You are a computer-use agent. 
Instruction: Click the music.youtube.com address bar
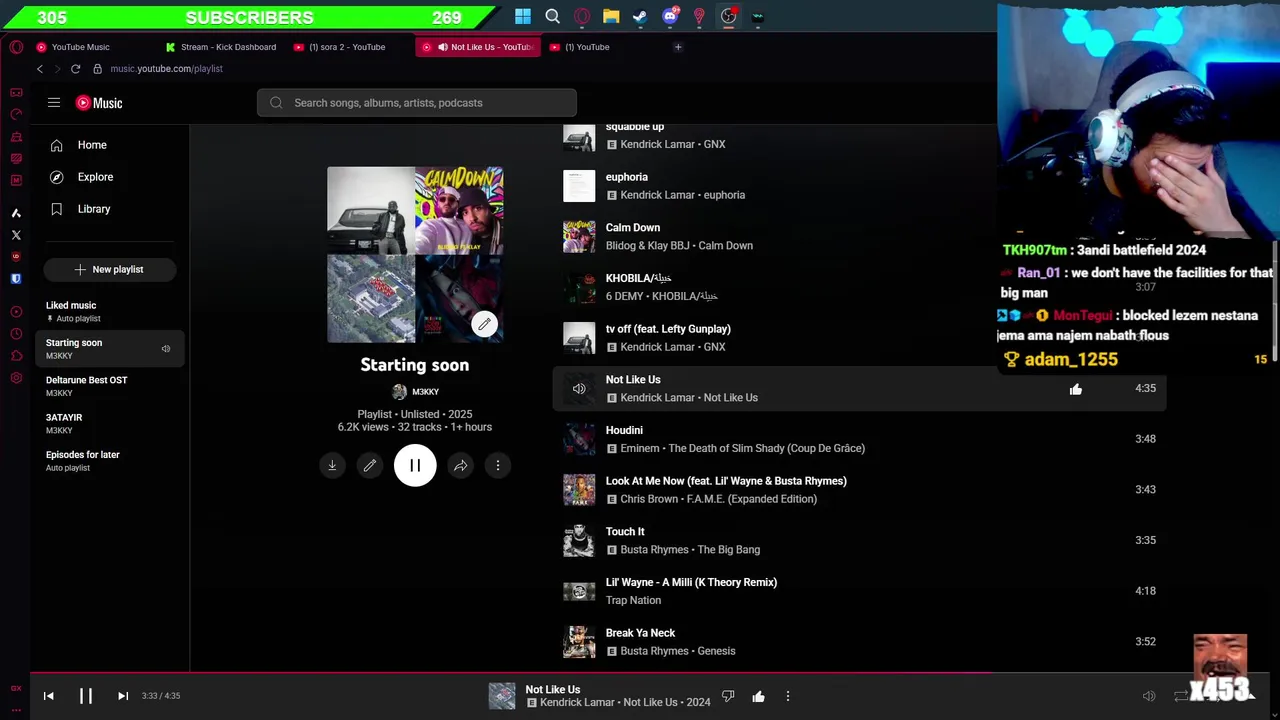(167, 69)
